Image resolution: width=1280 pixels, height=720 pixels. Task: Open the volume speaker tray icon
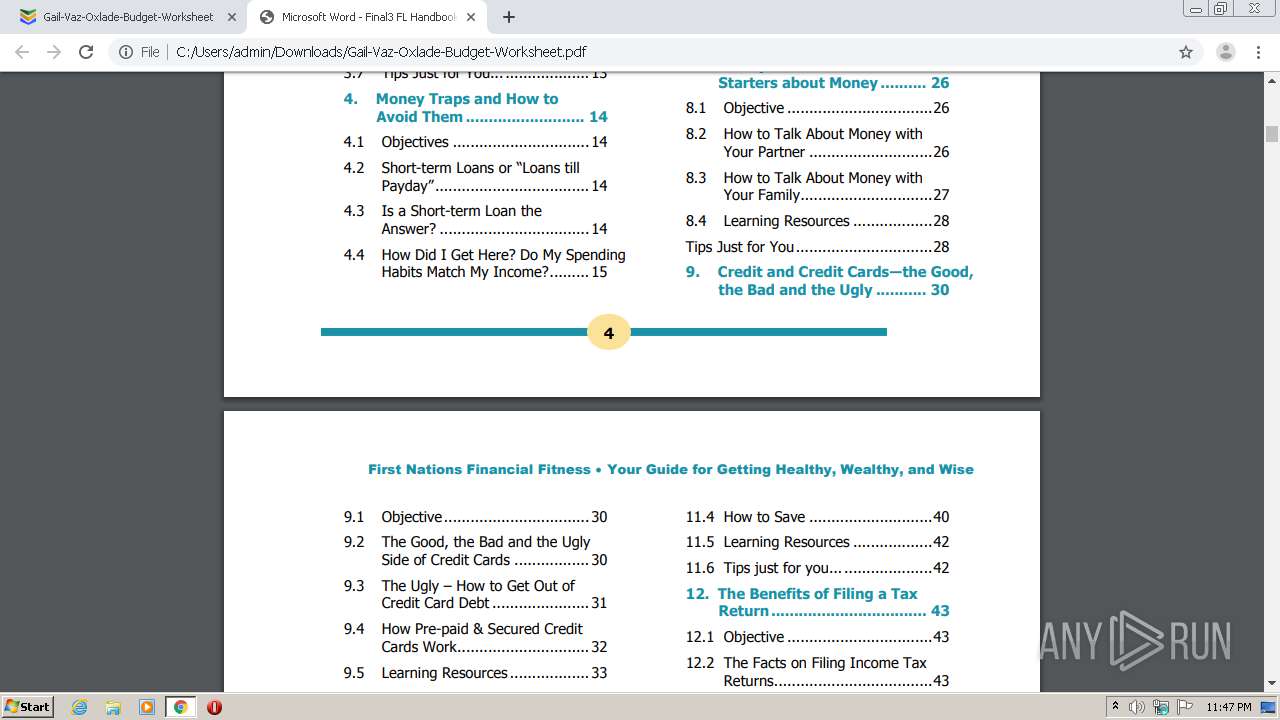(x=1137, y=707)
